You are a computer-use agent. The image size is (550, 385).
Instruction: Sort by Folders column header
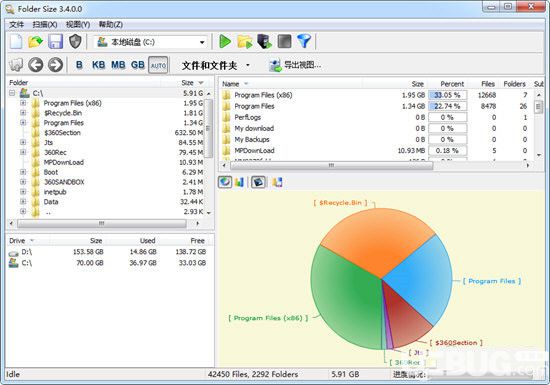[x=515, y=84]
